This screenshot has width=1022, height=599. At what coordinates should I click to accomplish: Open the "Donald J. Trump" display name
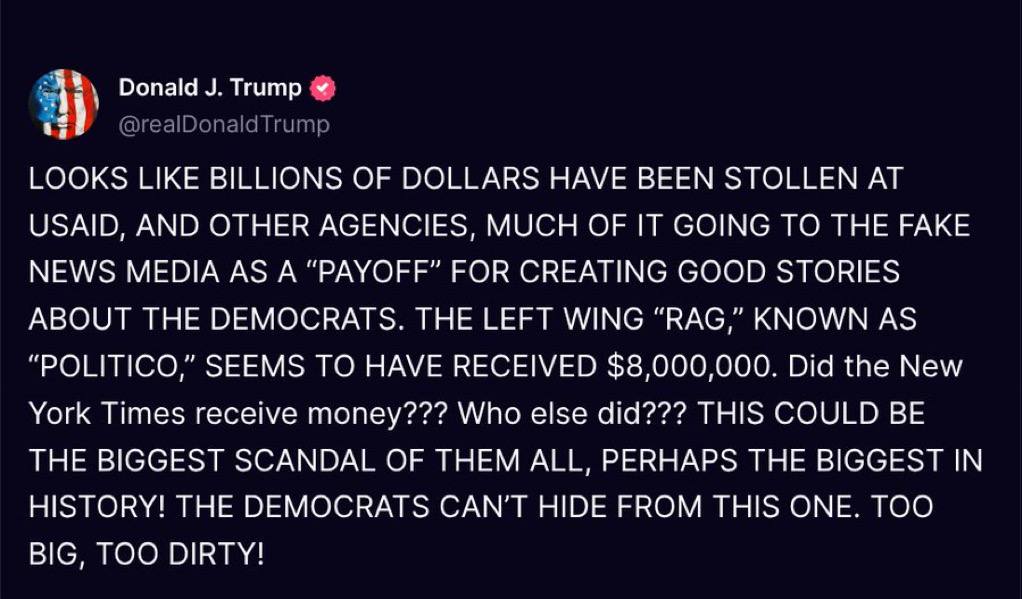pos(210,88)
